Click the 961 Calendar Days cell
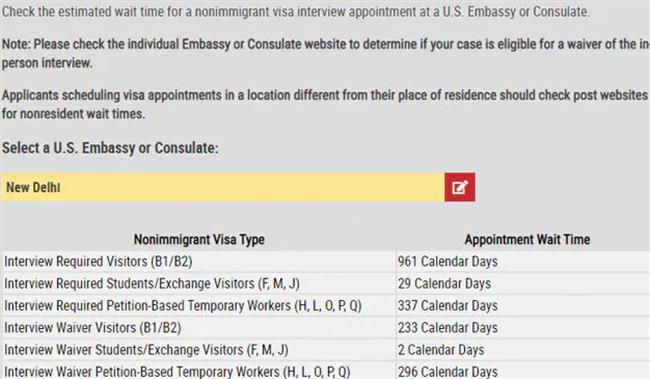Screen dimensions: 650x379 [448, 261]
